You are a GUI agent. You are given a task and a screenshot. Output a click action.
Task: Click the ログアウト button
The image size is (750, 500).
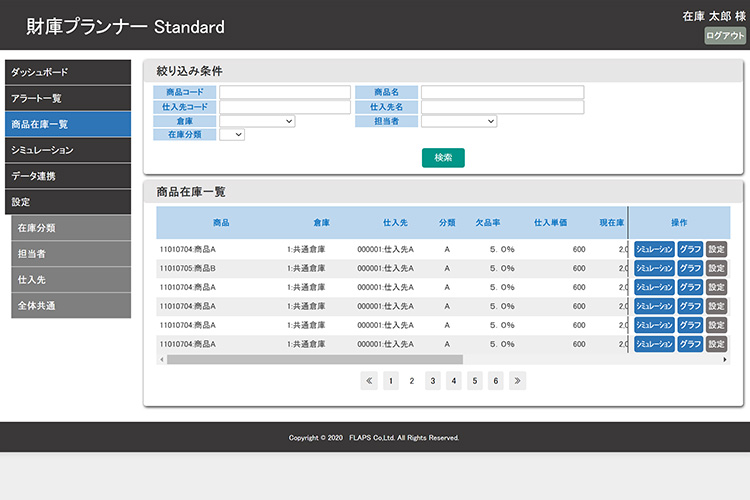coord(725,36)
